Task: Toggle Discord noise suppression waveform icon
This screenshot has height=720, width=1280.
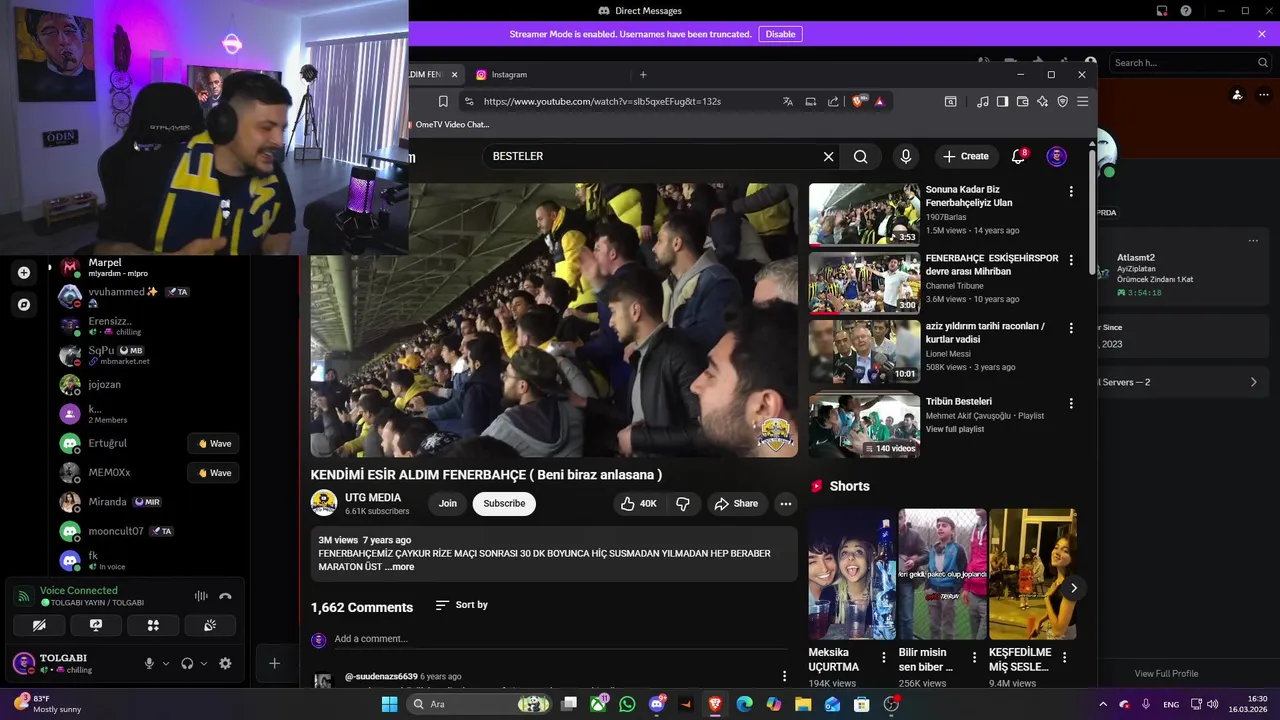Action: (201, 596)
